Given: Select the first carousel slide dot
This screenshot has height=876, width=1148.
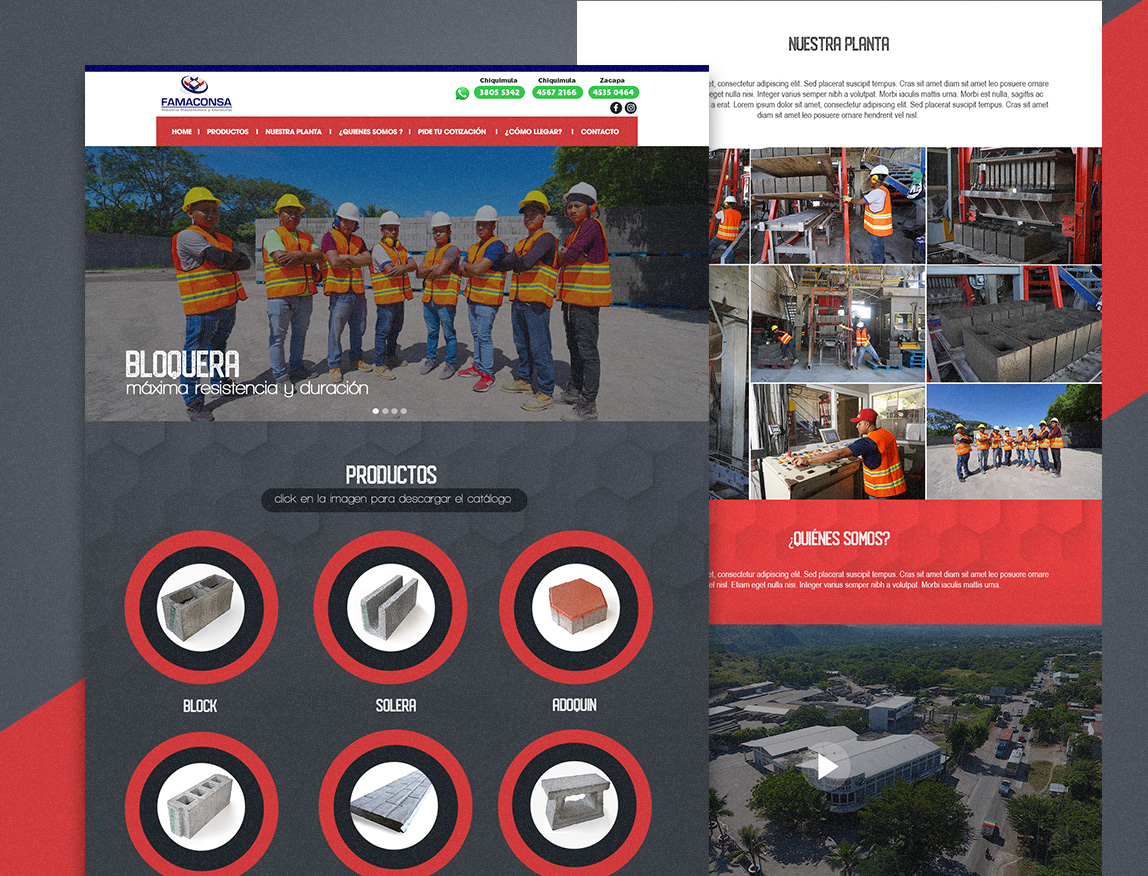Looking at the screenshot, I should click(x=376, y=411).
